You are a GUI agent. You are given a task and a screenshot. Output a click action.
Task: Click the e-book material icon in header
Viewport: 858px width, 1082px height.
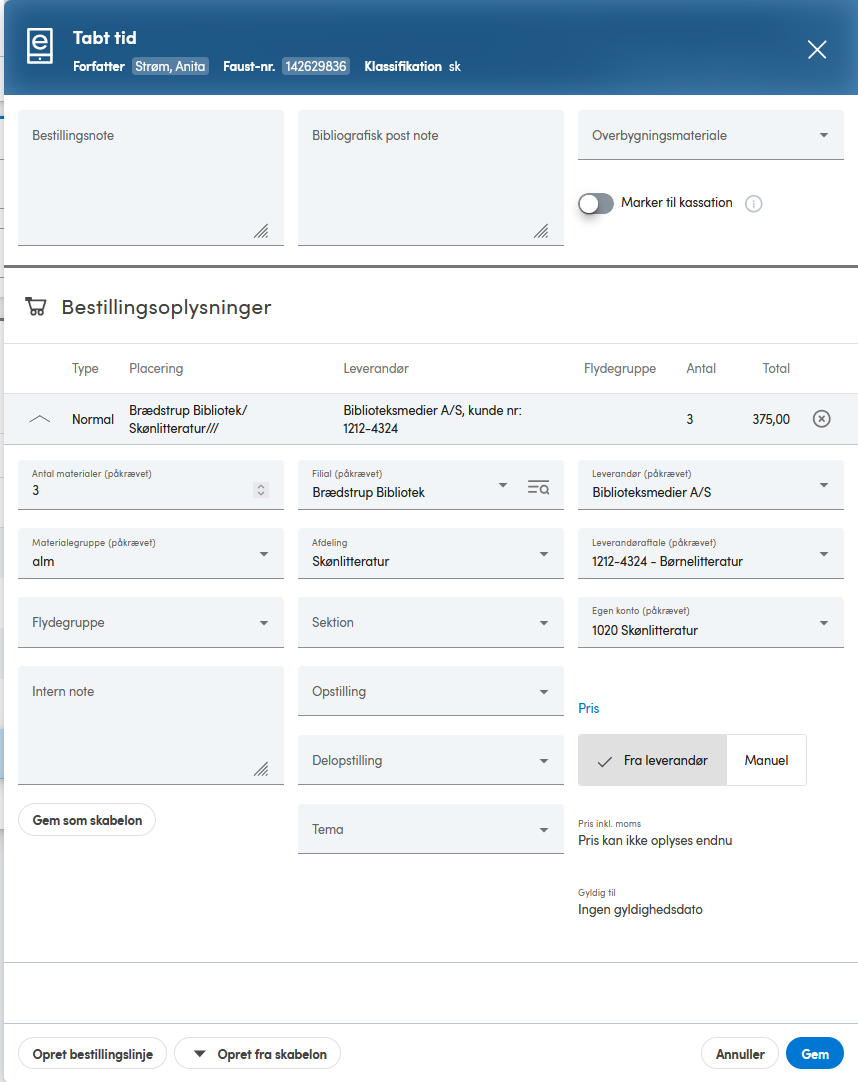pyautogui.click(x=40, y=46)
